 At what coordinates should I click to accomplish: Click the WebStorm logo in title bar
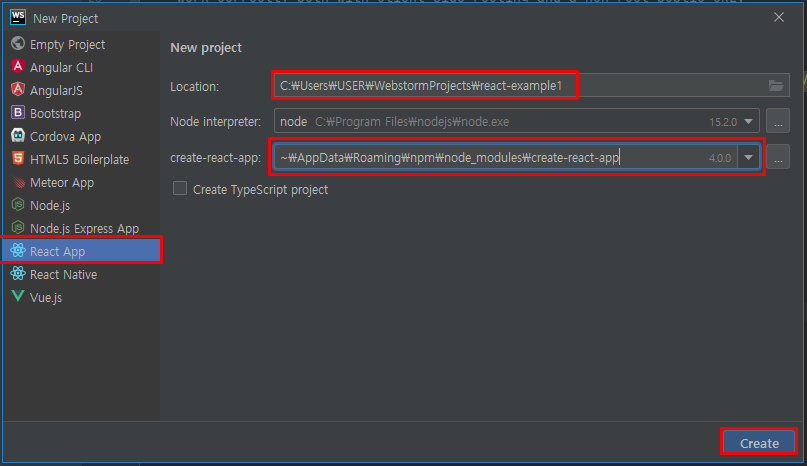pyautogui.click(x=18, y=18)
